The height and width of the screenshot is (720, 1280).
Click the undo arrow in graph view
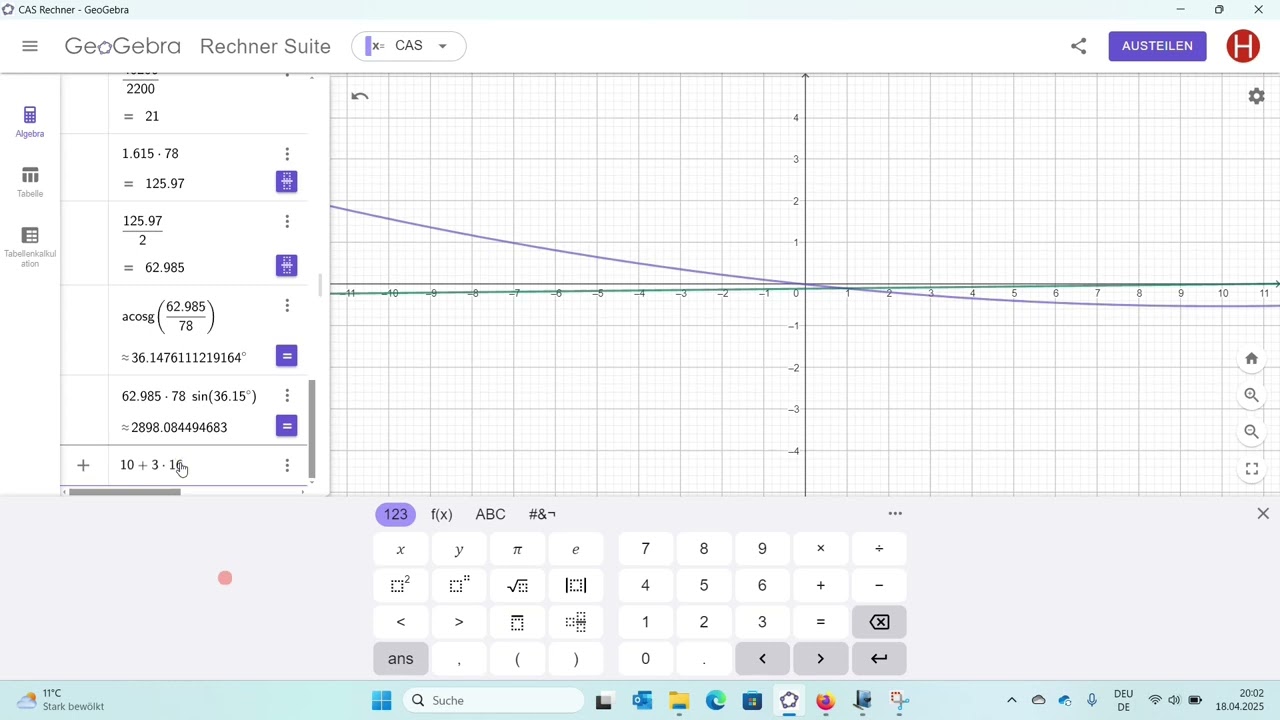click(360, 97)
